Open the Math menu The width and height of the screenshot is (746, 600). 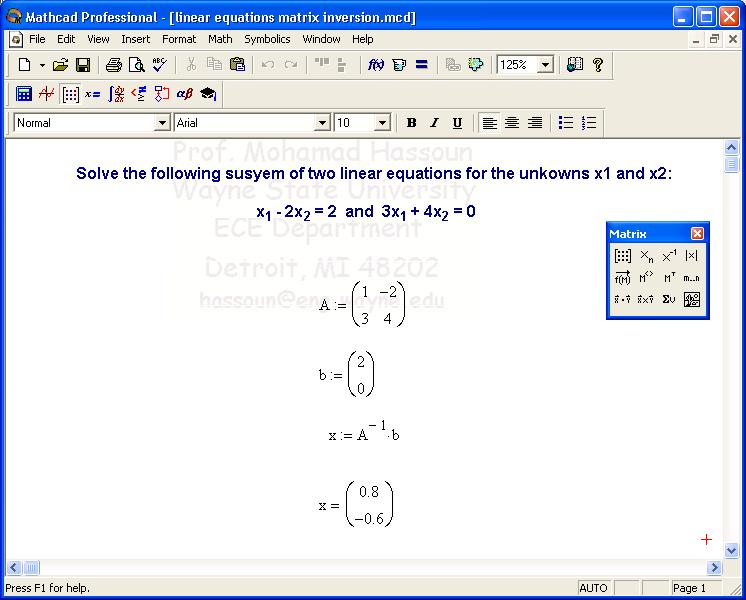[x=220, y=39]
